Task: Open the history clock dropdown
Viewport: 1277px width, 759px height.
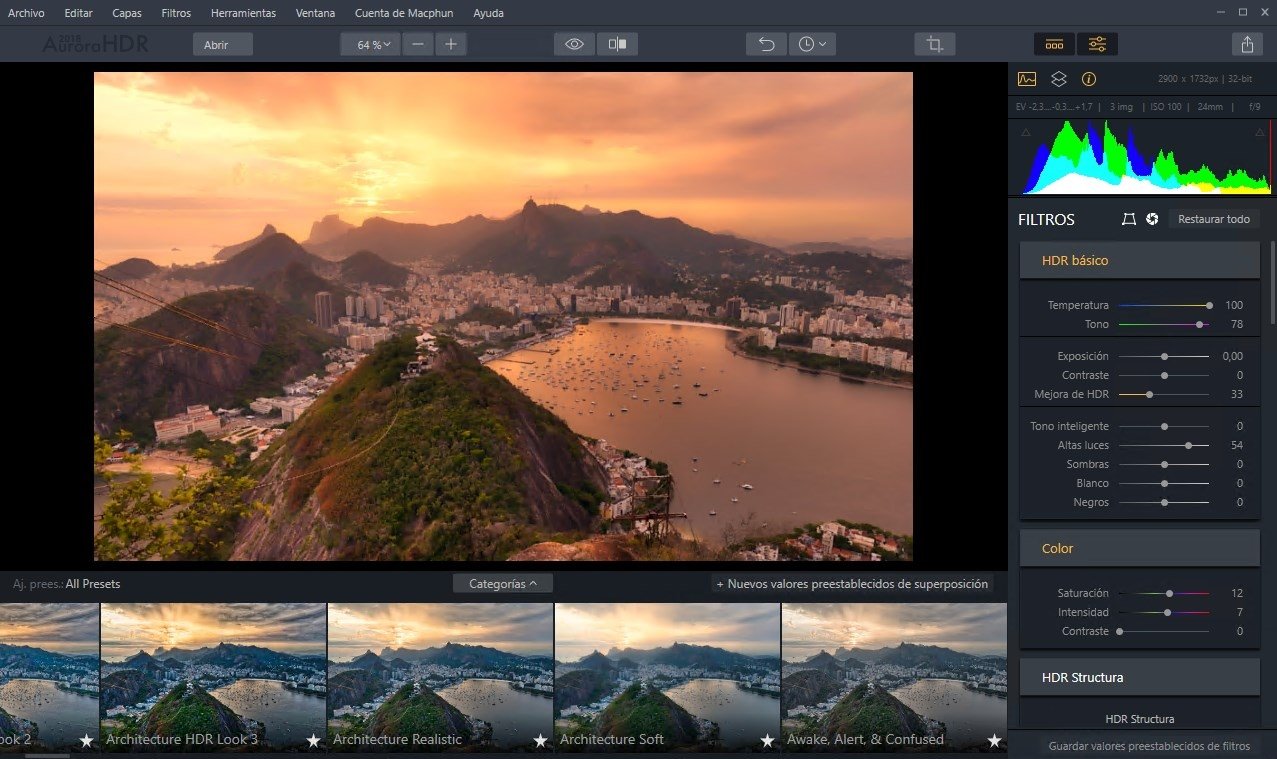Action: click(x=812, y=44)
